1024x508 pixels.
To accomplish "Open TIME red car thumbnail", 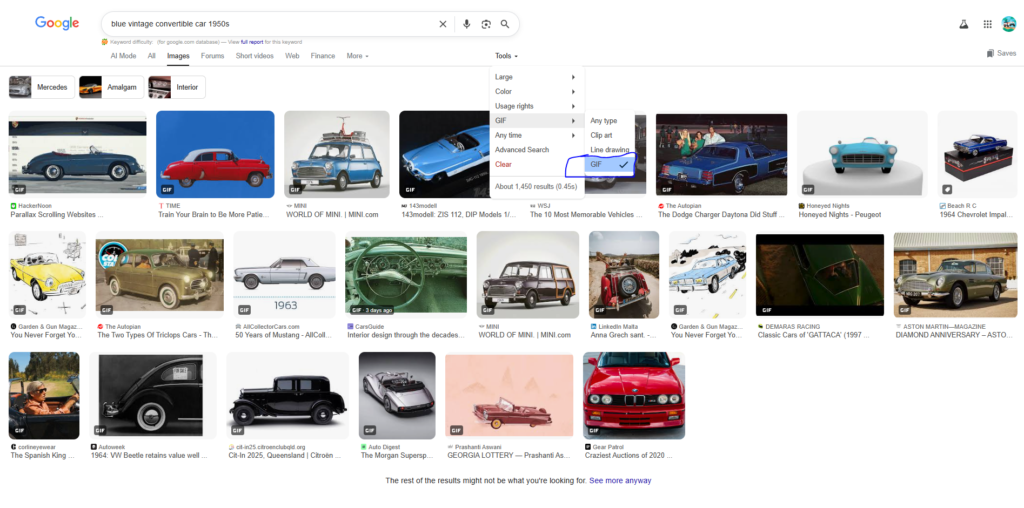I will [216, 154].
